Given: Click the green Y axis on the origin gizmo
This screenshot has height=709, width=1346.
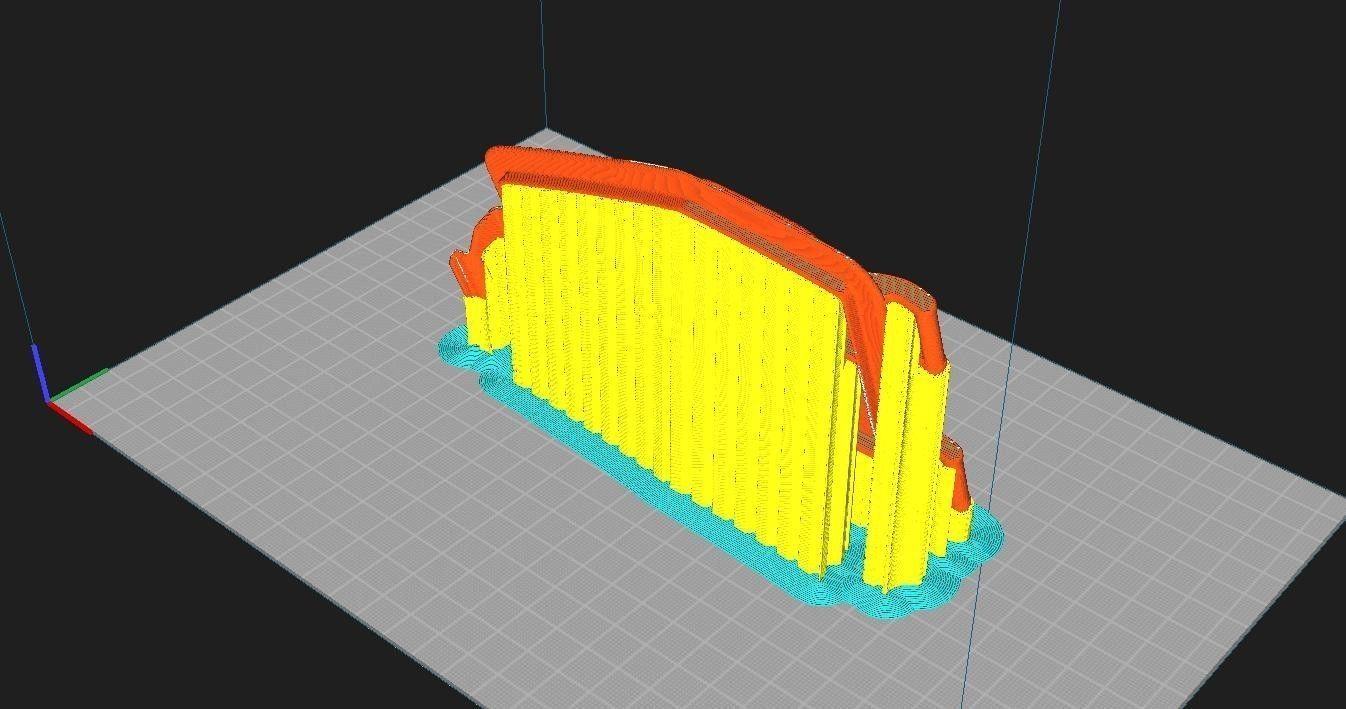Looking at the screenshot, I should pyautogui.click(x=79, y=385).
